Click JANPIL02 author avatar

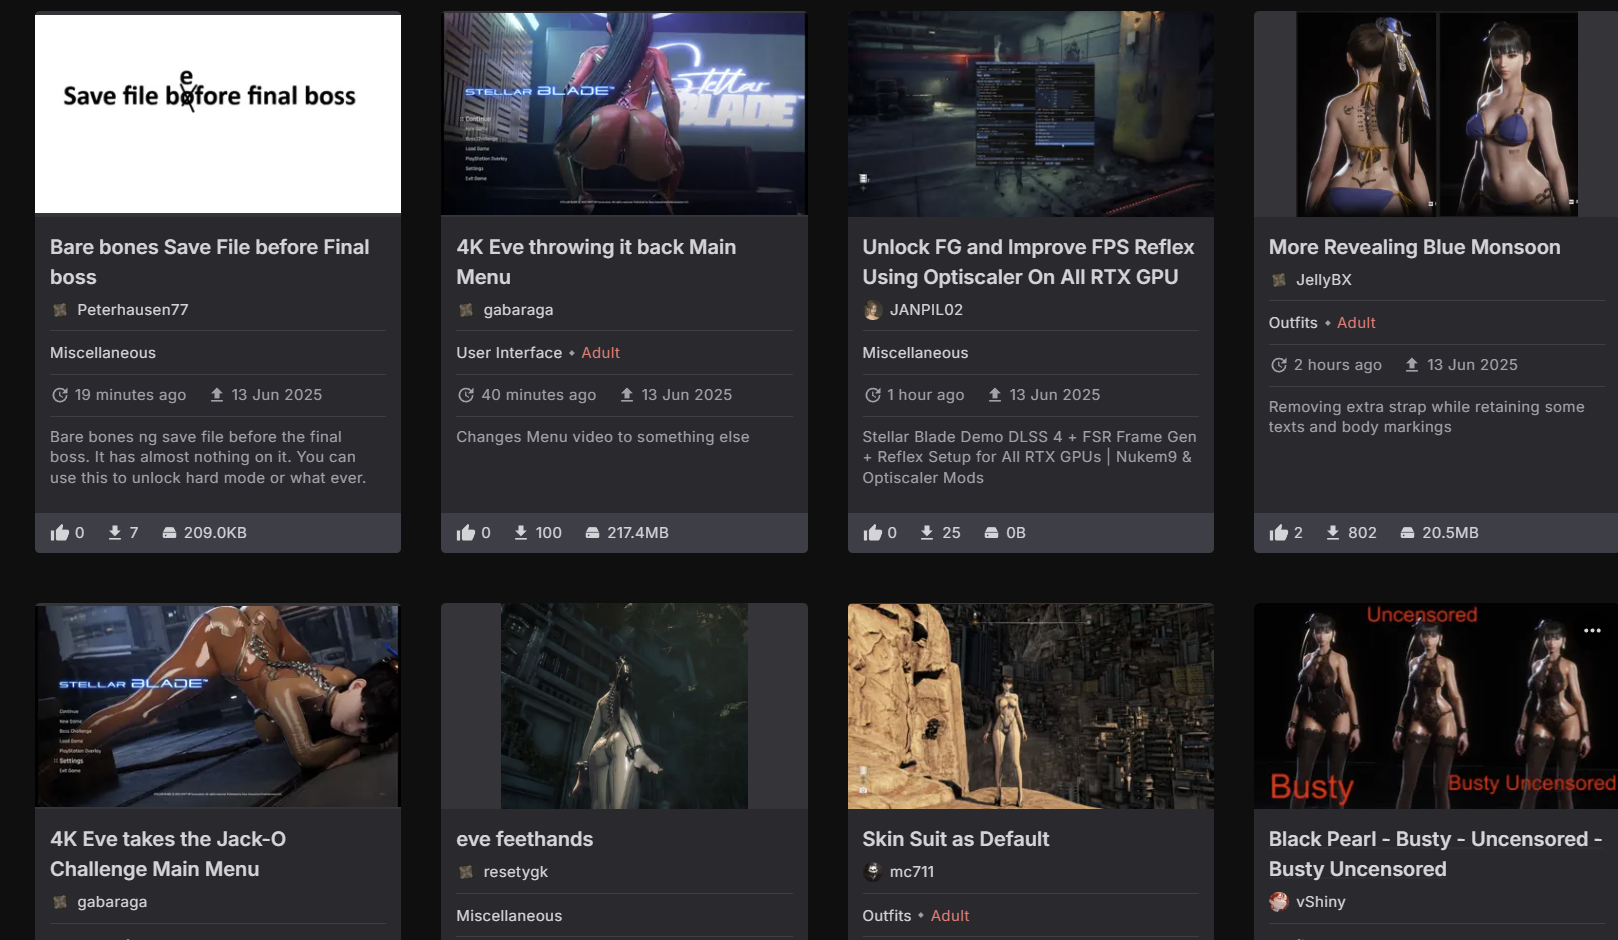click(x=872, y=310)
